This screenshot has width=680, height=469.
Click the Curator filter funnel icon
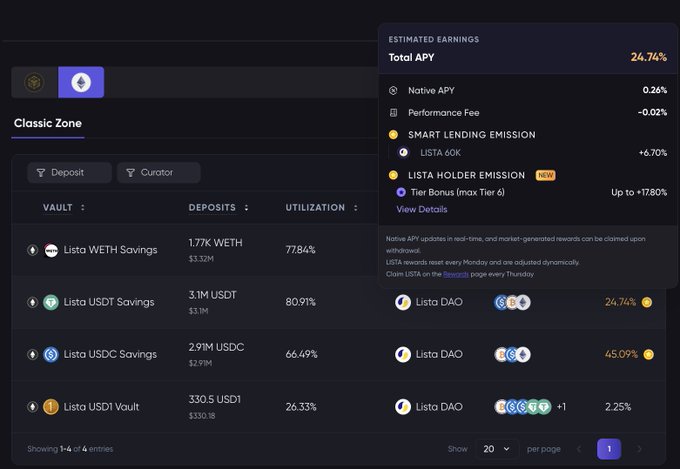[130, 173]
